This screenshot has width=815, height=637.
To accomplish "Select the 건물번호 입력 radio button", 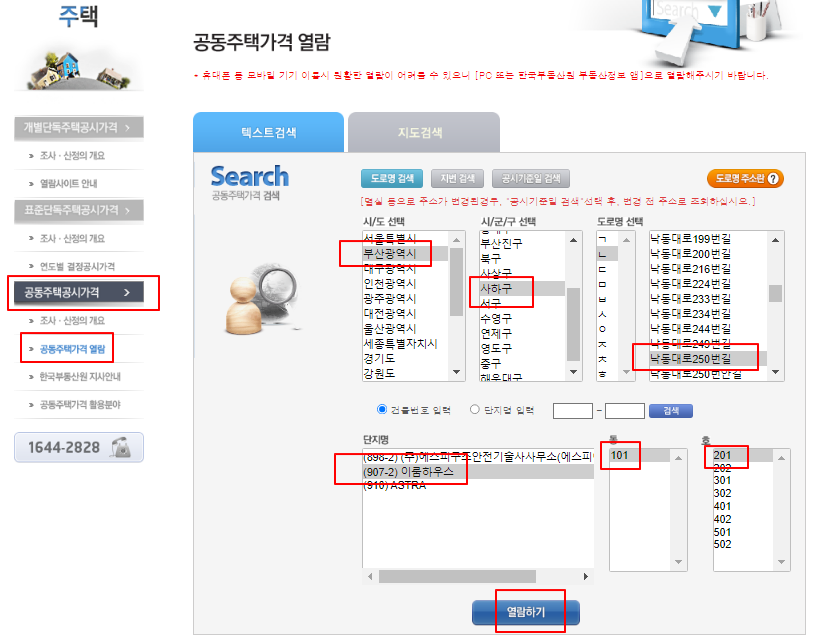I will pos(382,409).
